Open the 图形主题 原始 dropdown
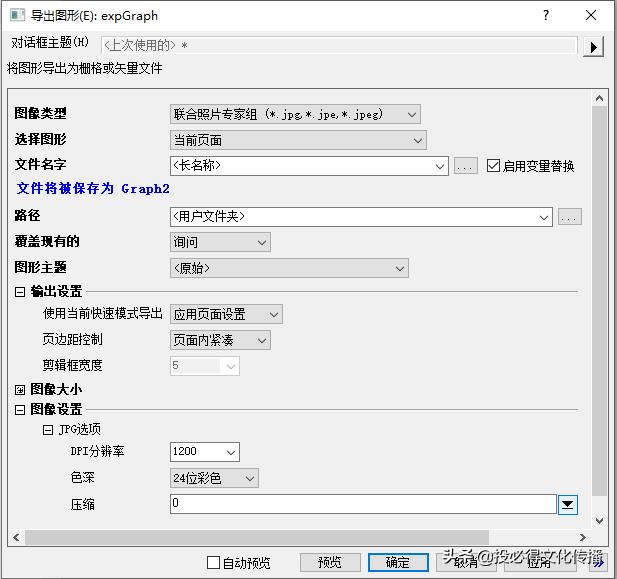The height and width of the screenshot is (579, 617). click(x=289, y=268)
